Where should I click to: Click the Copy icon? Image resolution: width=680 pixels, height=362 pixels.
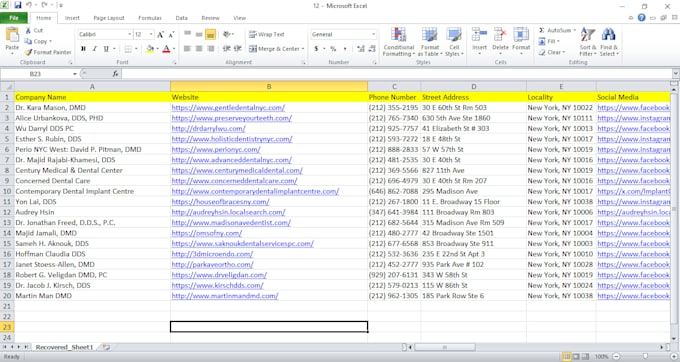[x=28, y=41]
